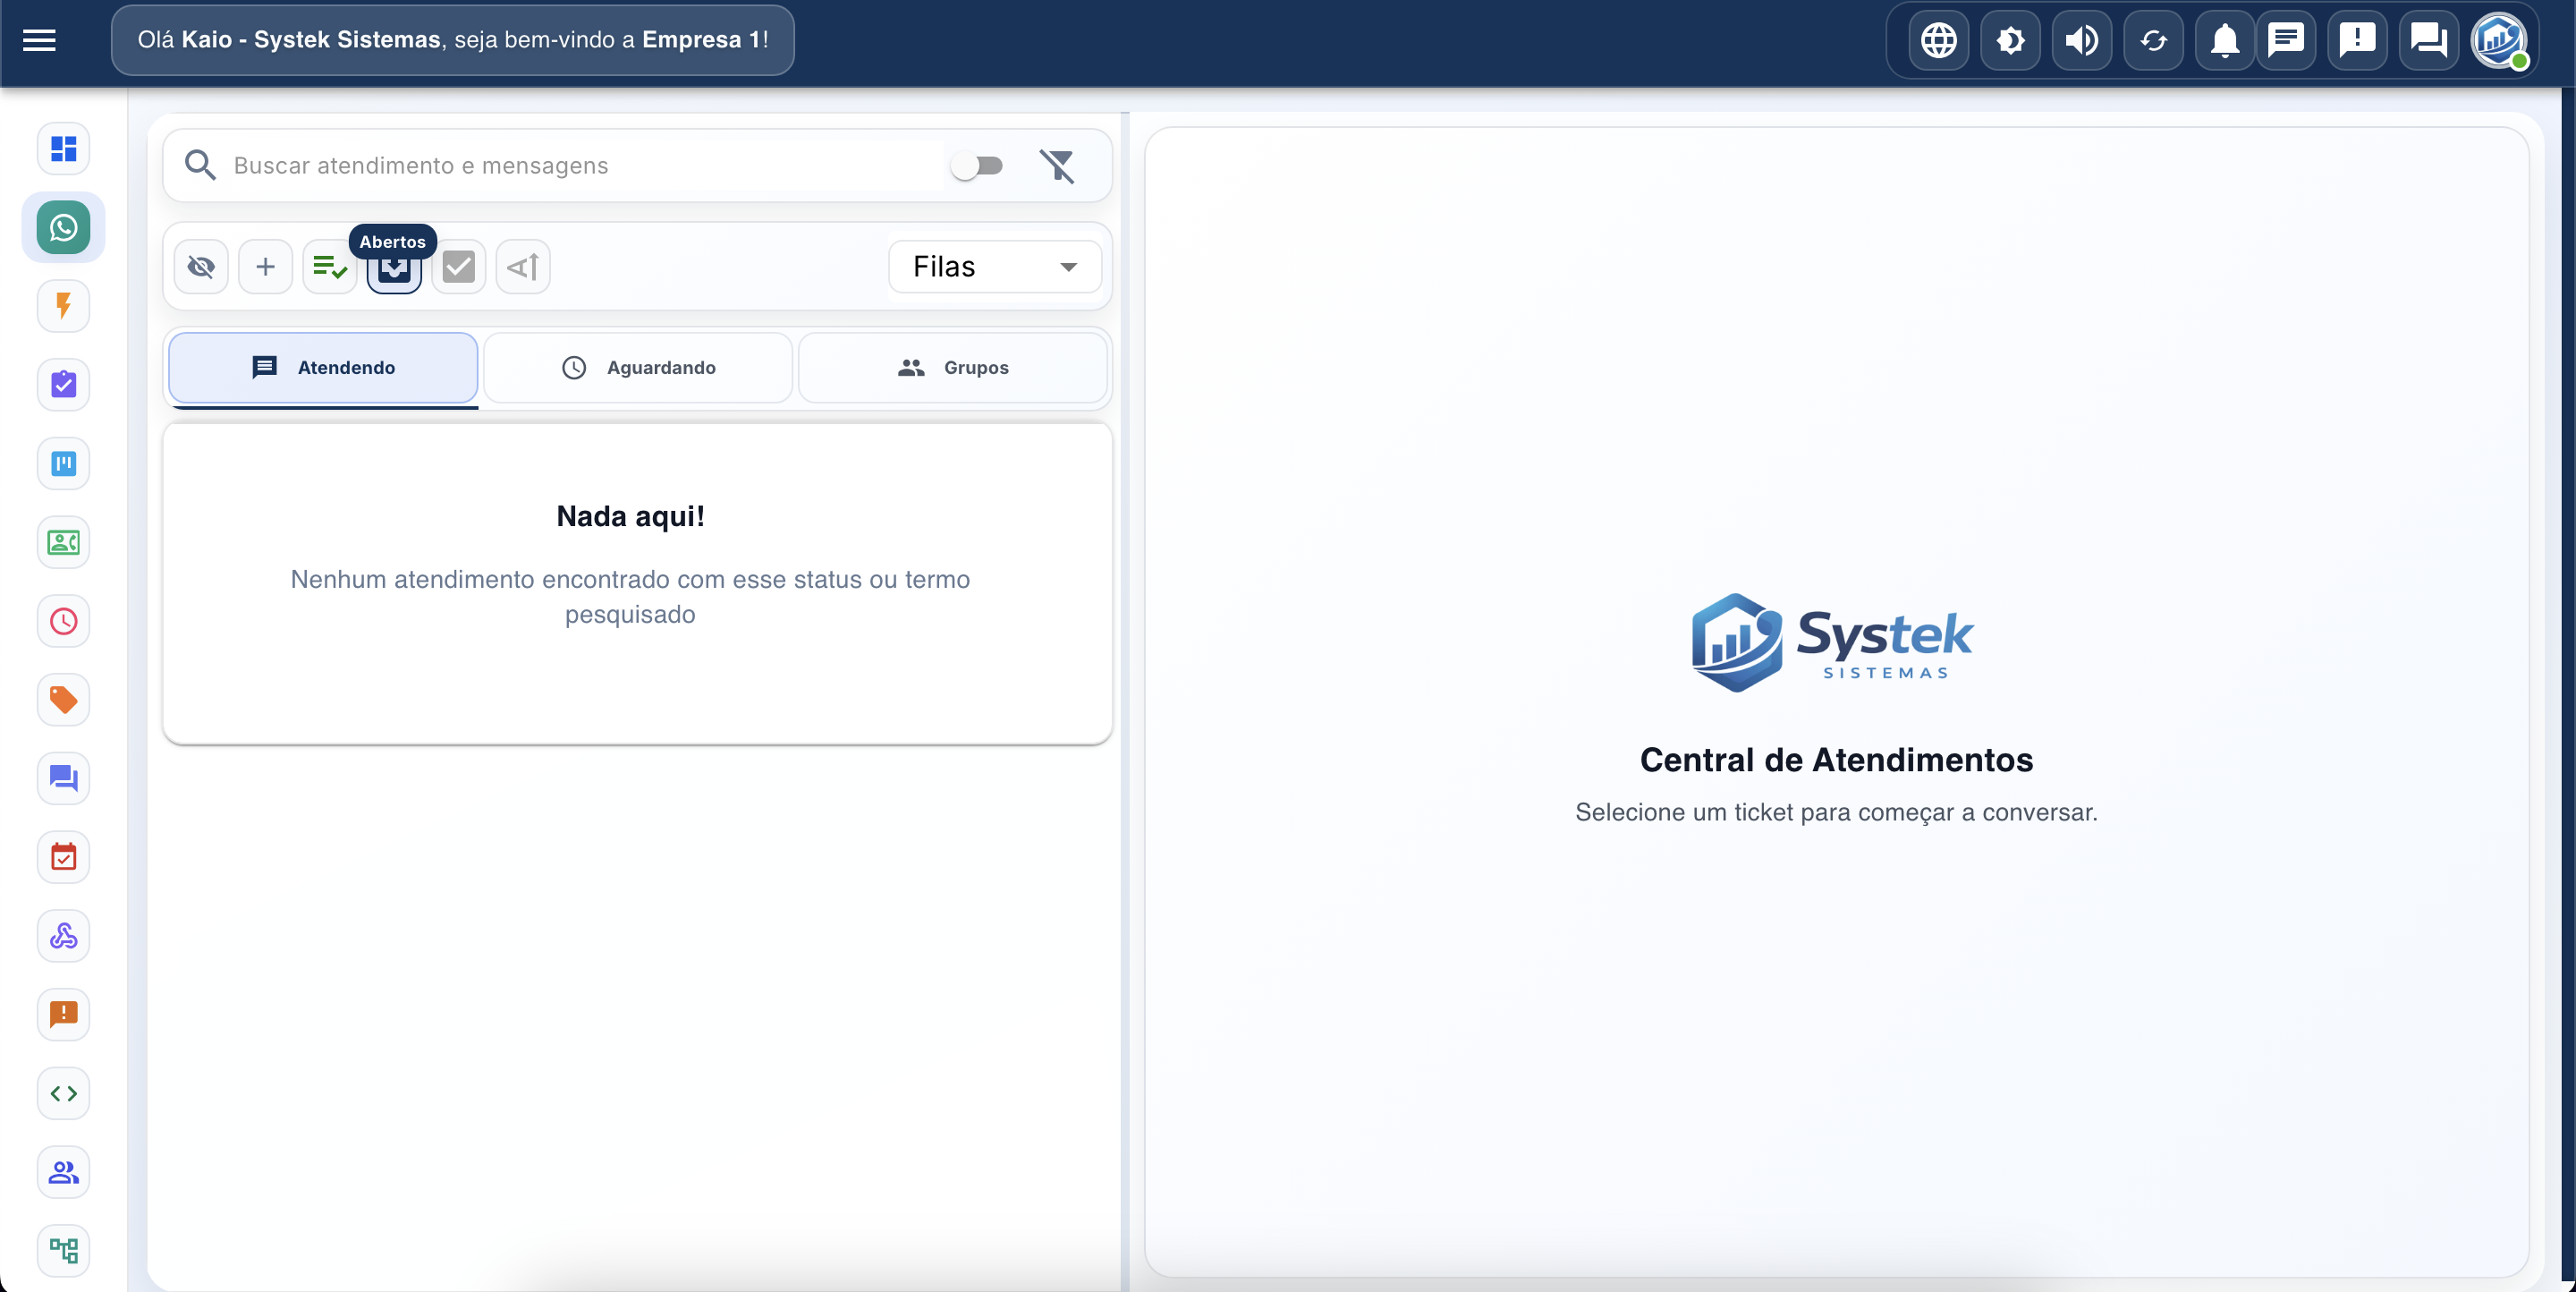Image resolution: width=2576 pixels, height=1292 pixels.
Task: Open the orange announcement sidebar icon
Action: pyautogui.click(x=63, y=1014)
